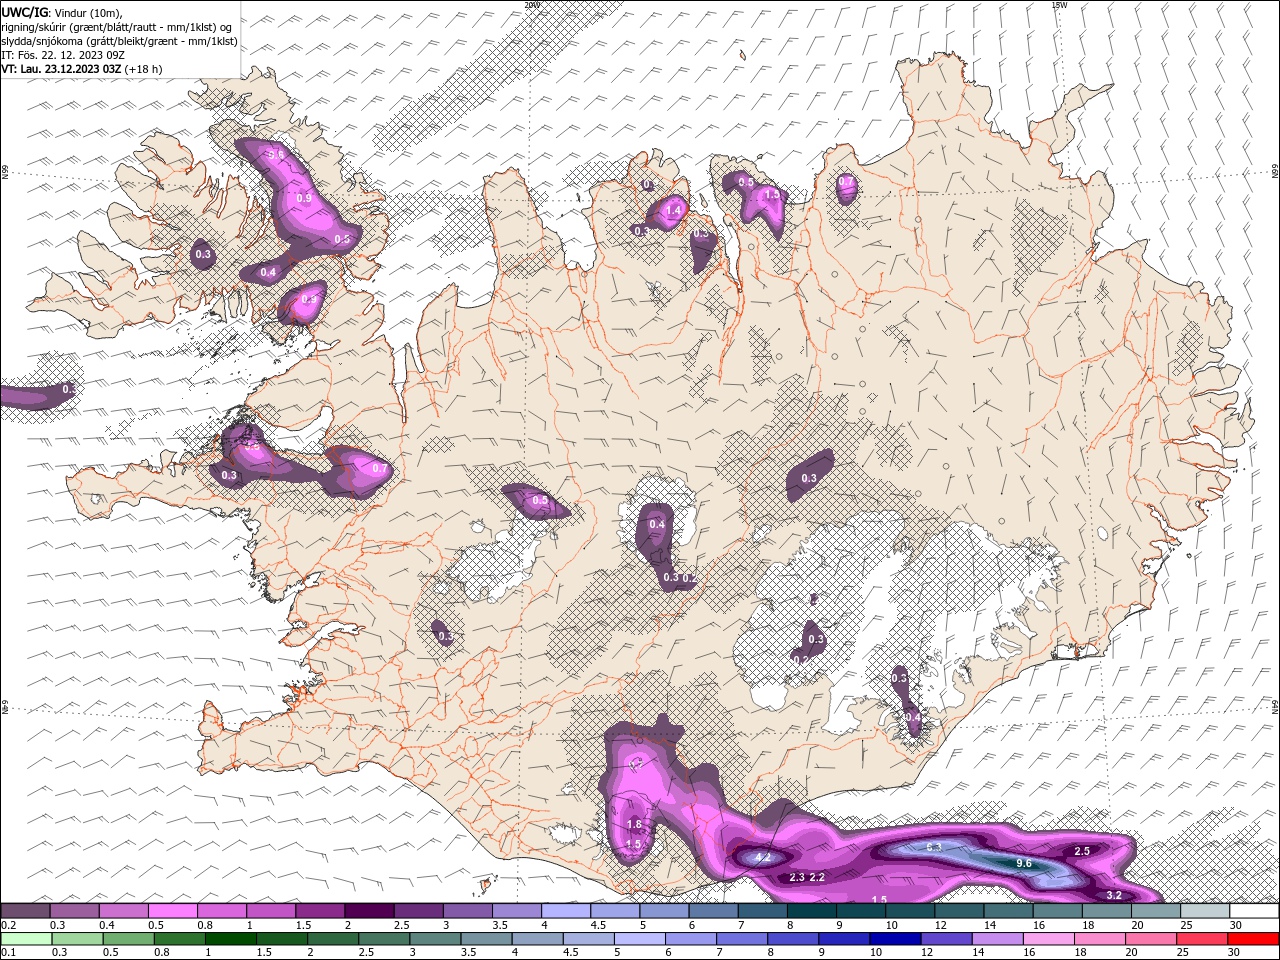Click the pale lavender 4–4.5 snow legend swatch
The height and width of the screenshot is (960, 1280).
tap(564, 911)
